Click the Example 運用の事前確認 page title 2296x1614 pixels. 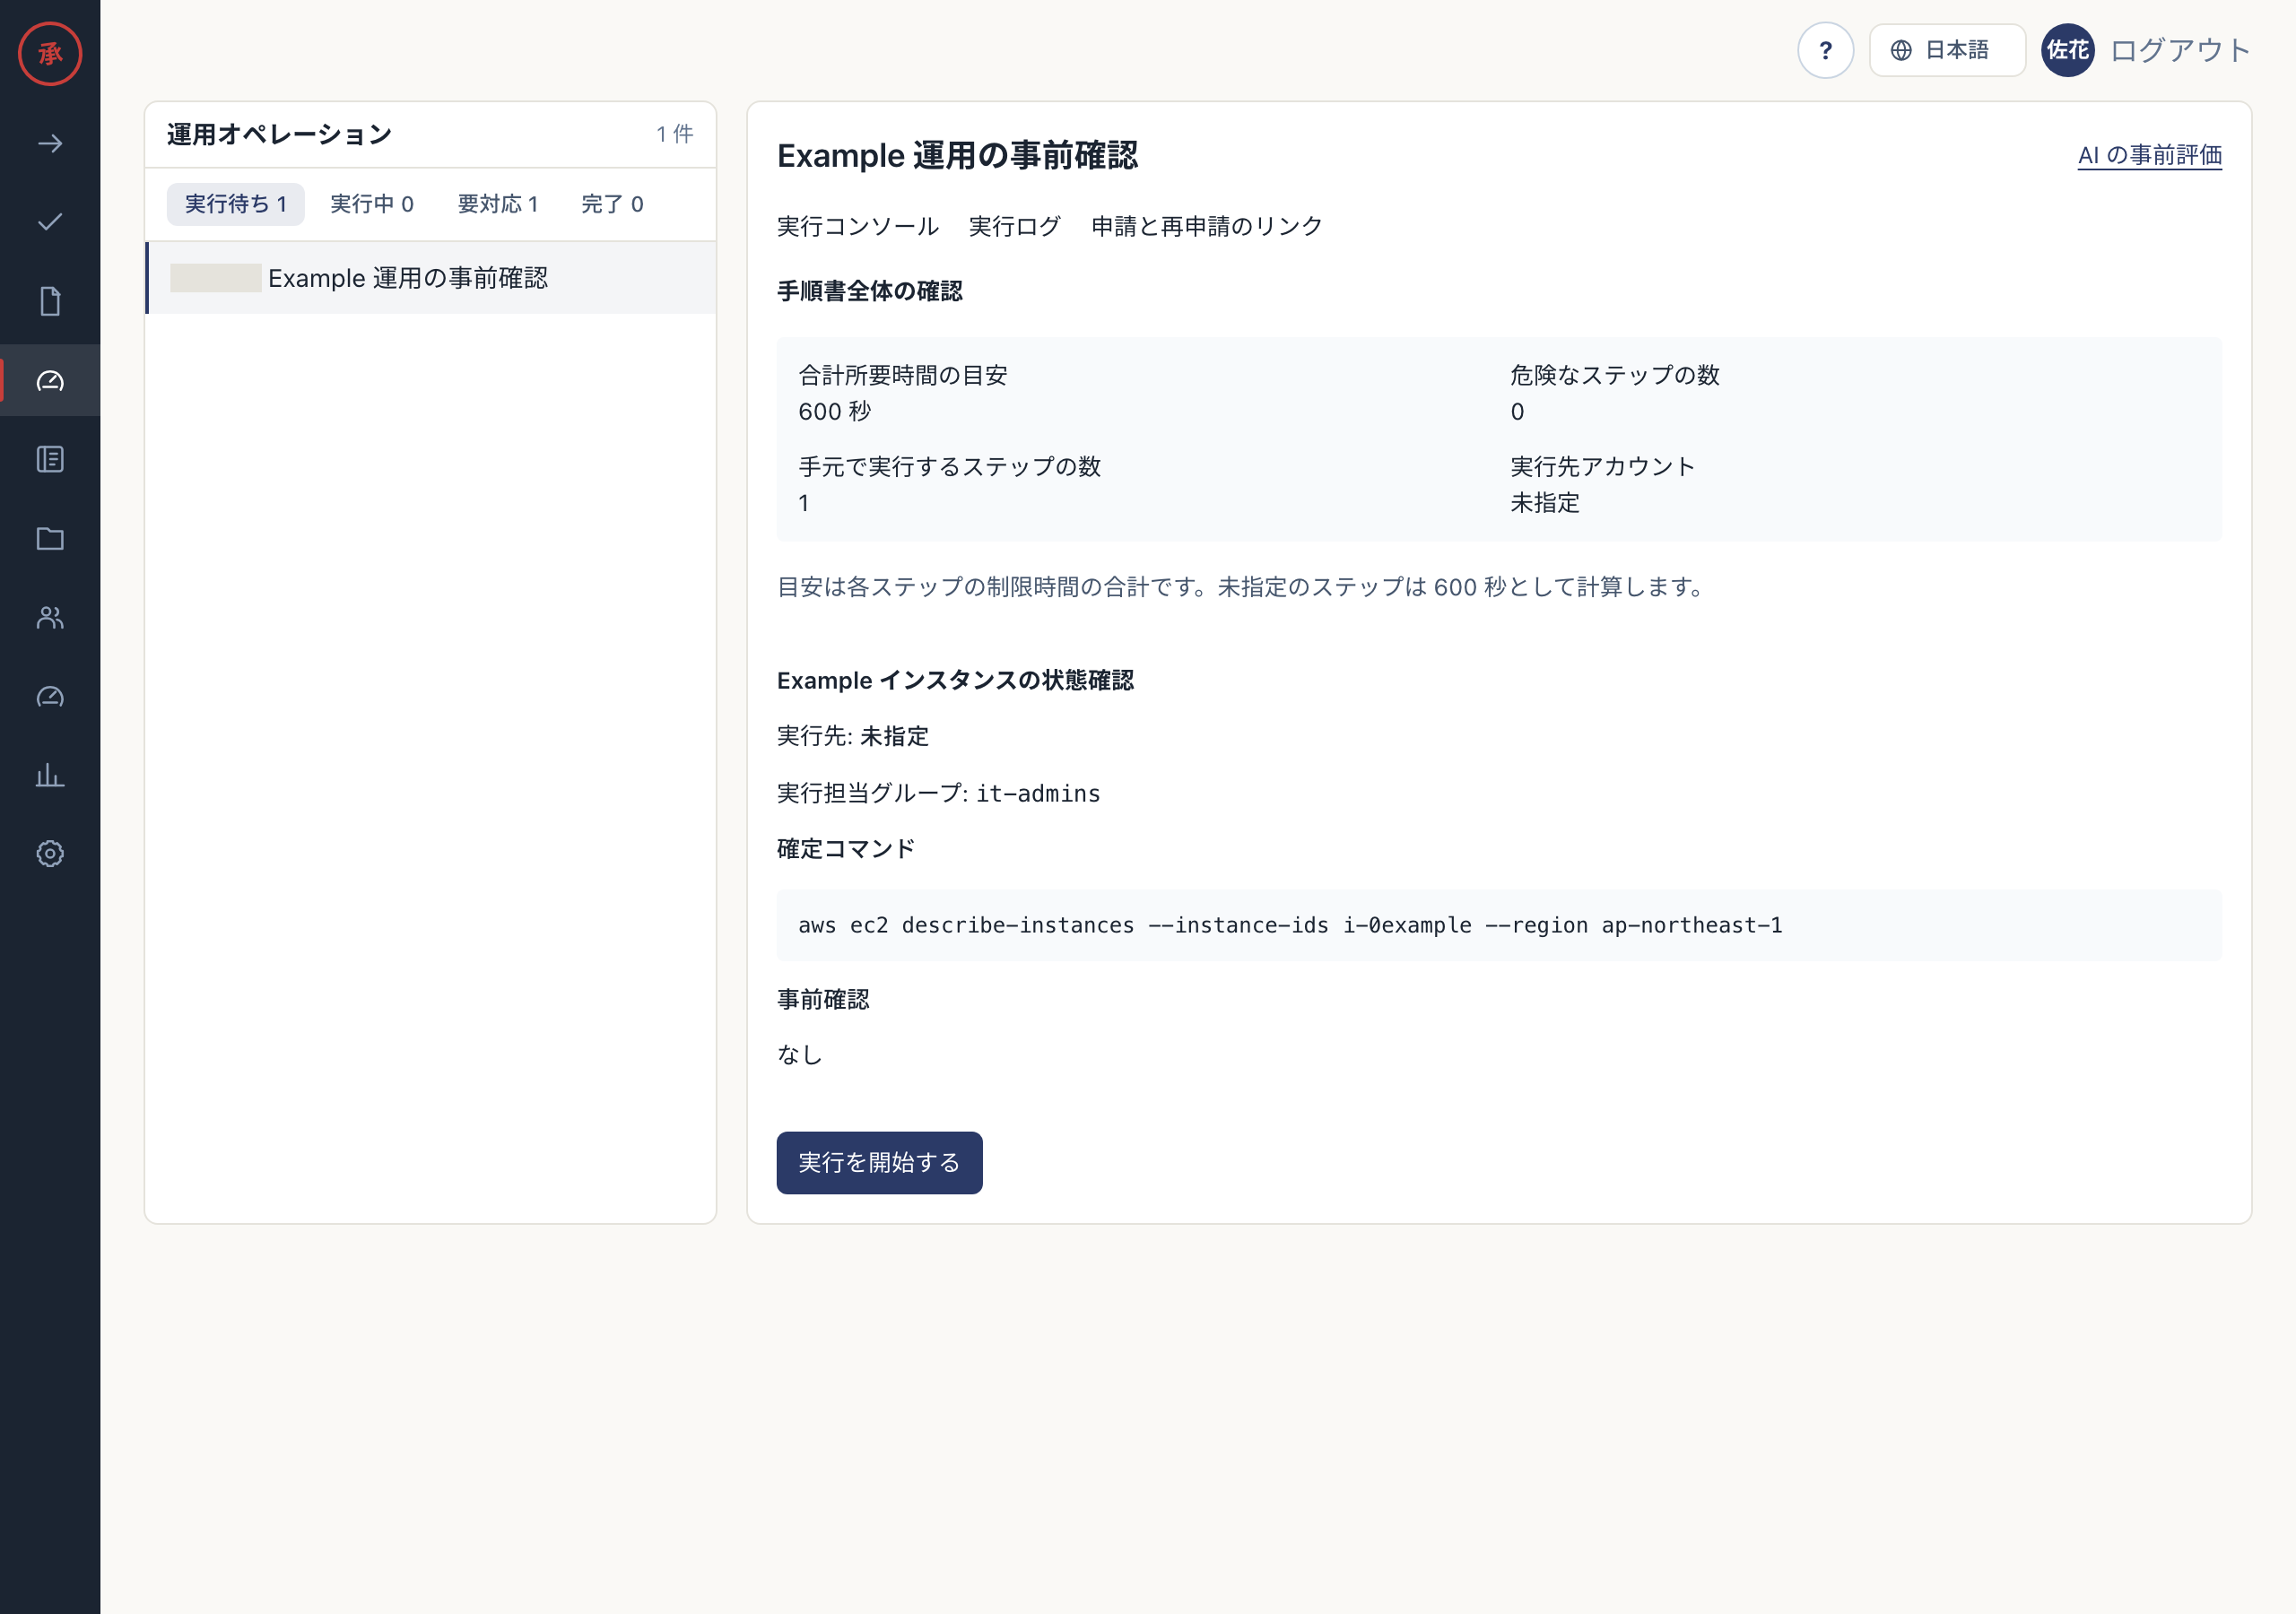click(957, 155)
